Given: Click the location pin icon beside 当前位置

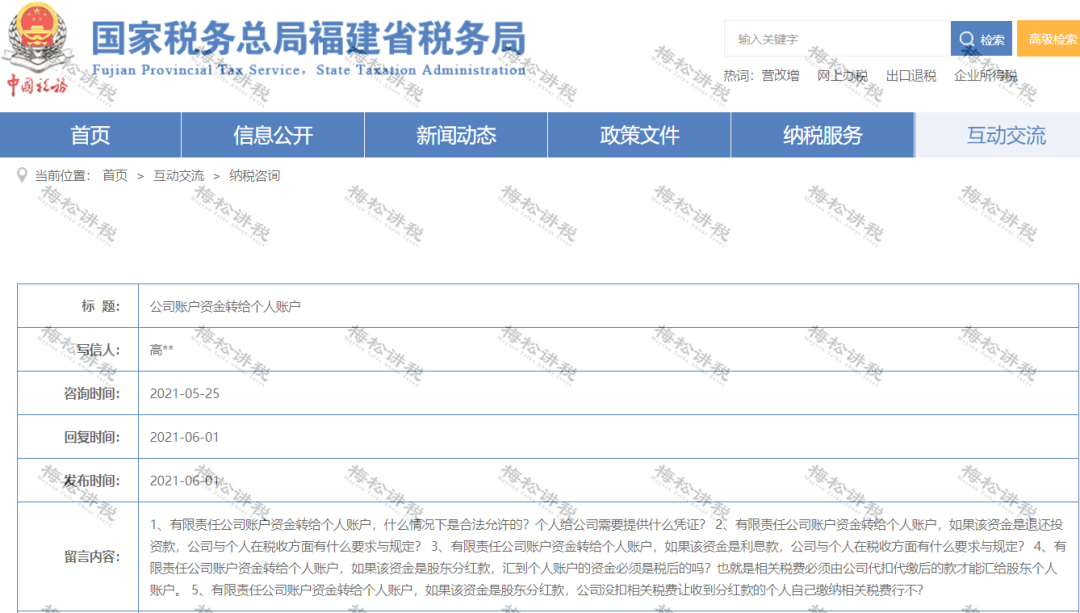Looking at the screenshot, I should click(22, 172).
